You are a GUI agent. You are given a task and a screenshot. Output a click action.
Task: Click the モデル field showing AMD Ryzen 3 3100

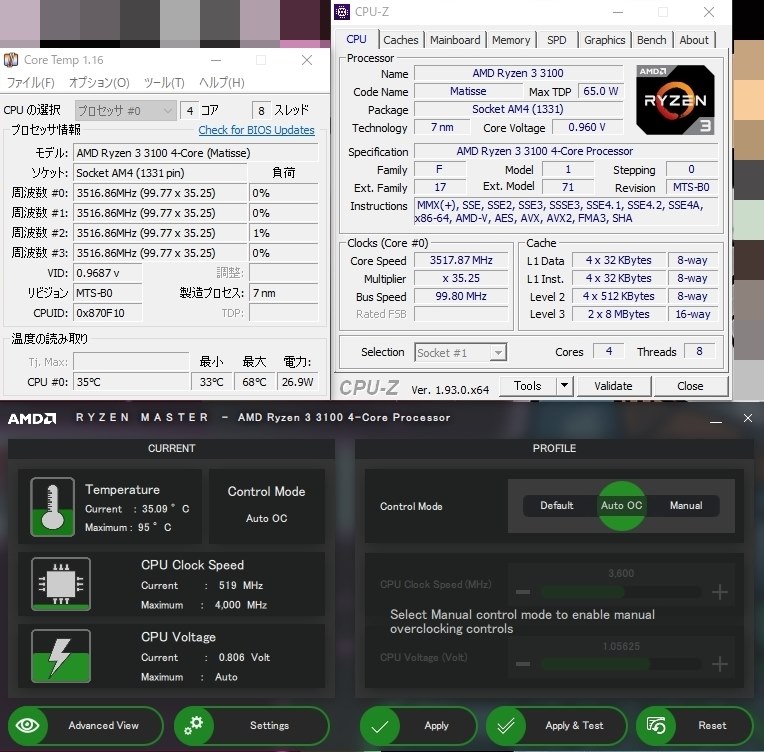pyautogui.click(x=195, y=153)
